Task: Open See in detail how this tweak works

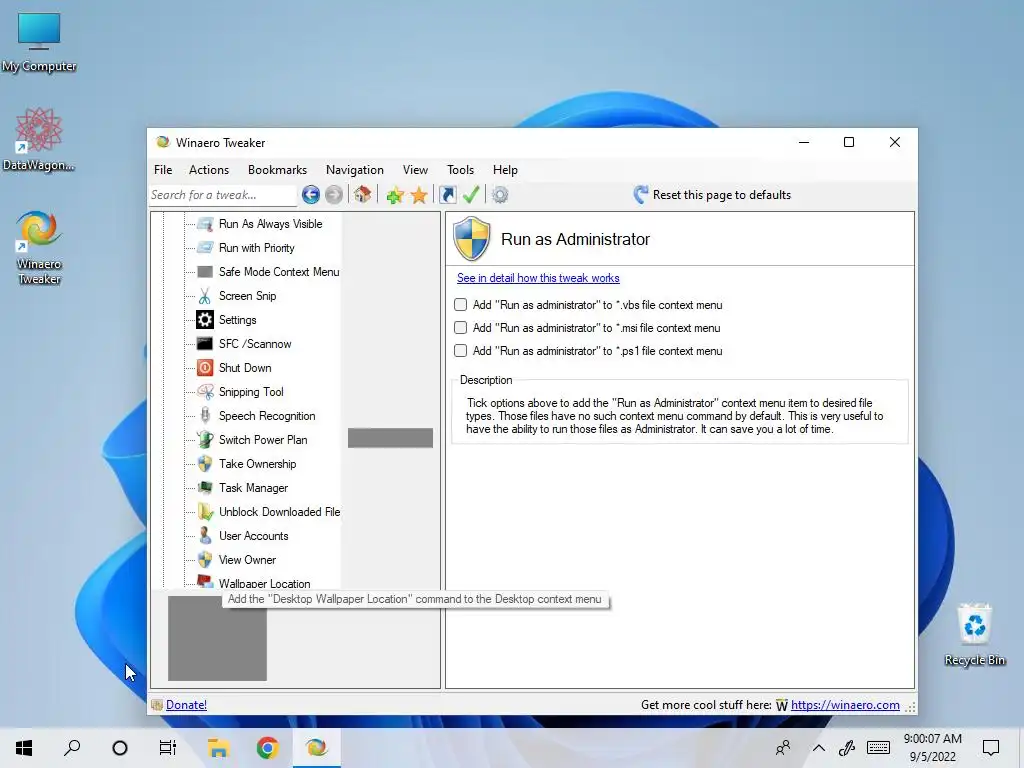Action: coord(538,278)
